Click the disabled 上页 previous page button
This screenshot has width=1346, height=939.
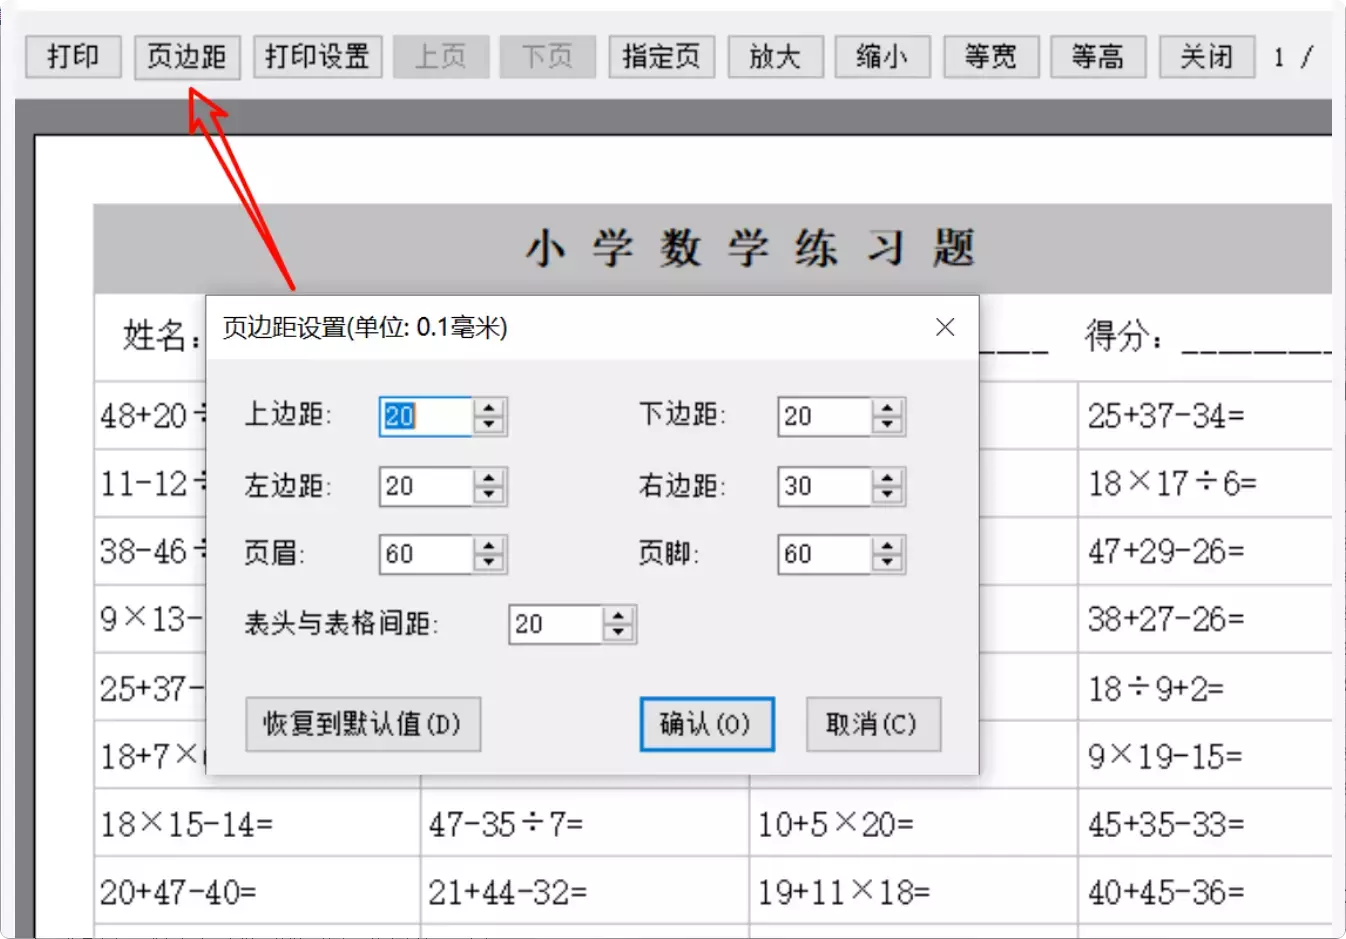[x=441, y=57]
